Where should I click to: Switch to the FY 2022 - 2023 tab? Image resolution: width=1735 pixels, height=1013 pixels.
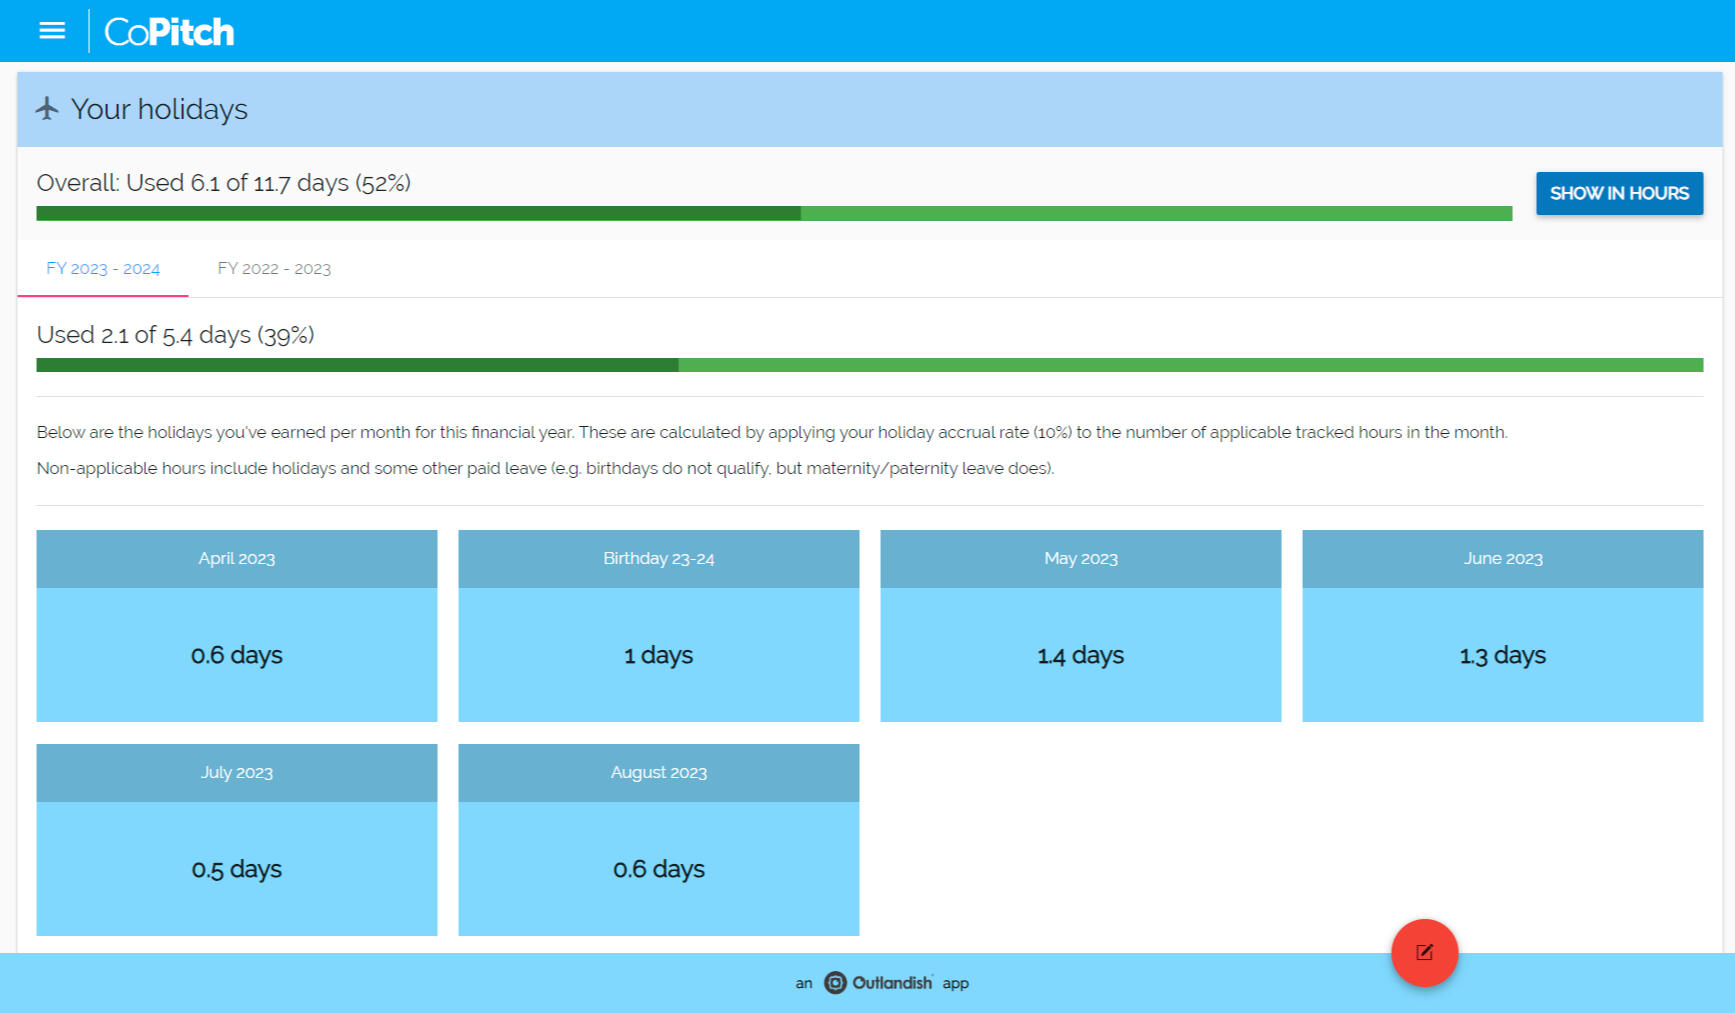pos(274,268)
